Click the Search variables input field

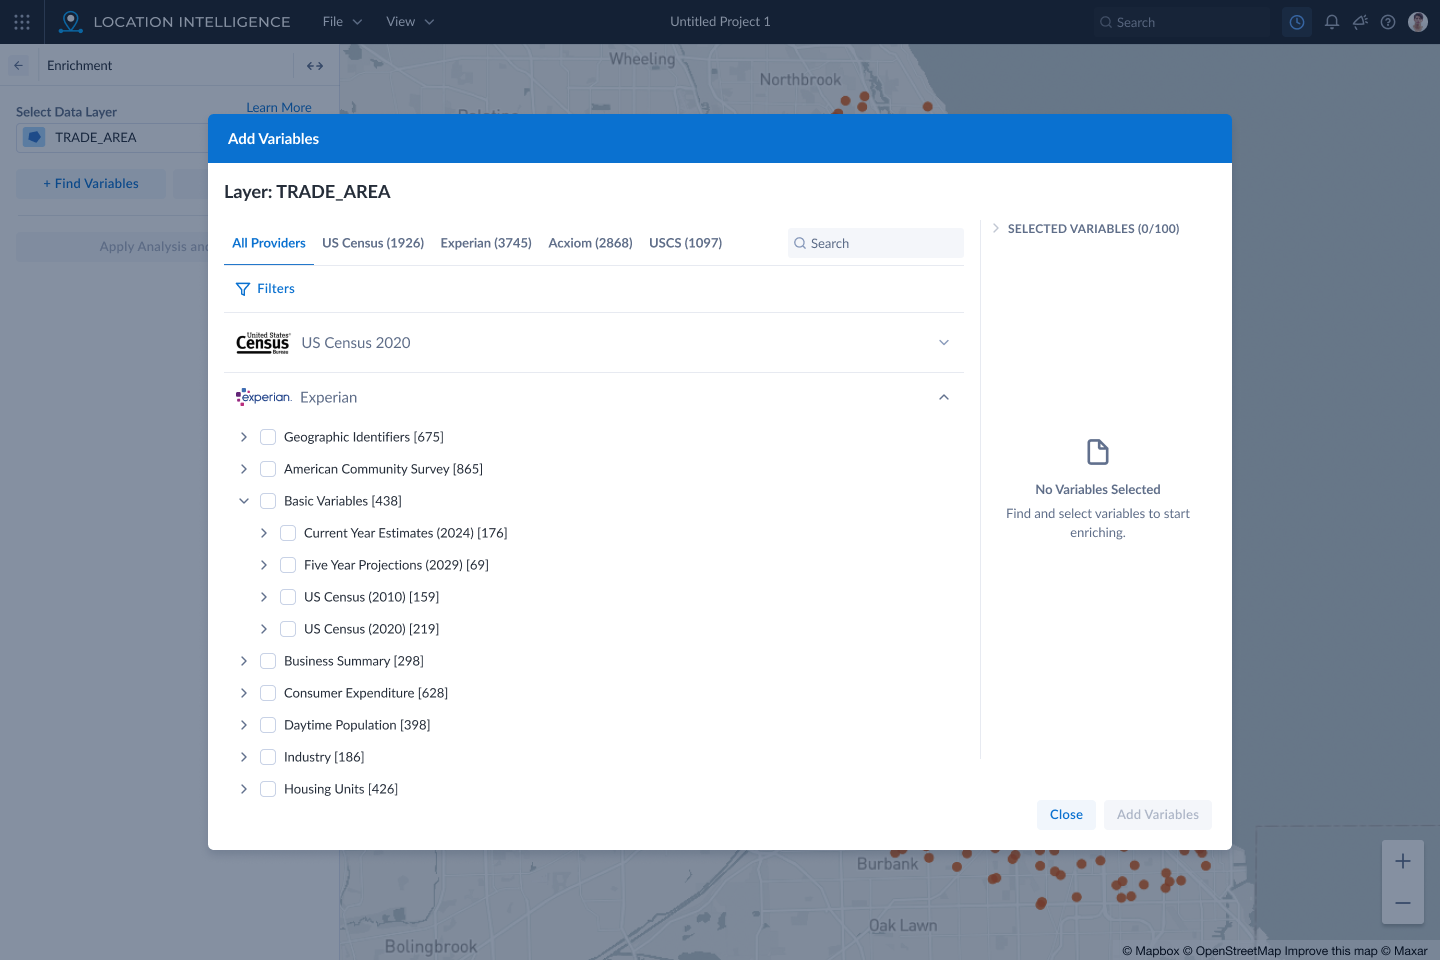[875, 243]
